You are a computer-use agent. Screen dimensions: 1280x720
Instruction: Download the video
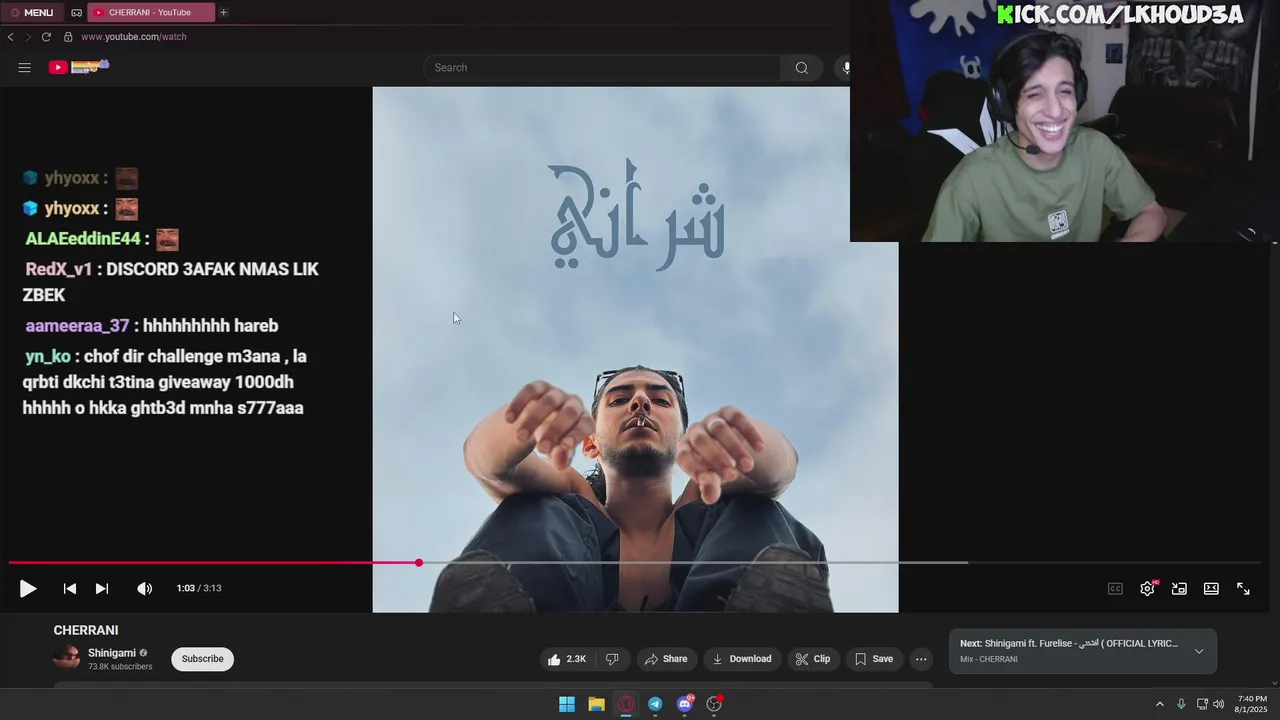tap(741, 659)
